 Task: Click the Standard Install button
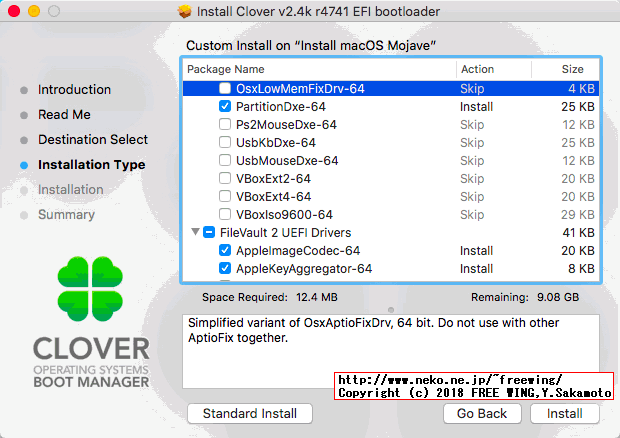250,413
